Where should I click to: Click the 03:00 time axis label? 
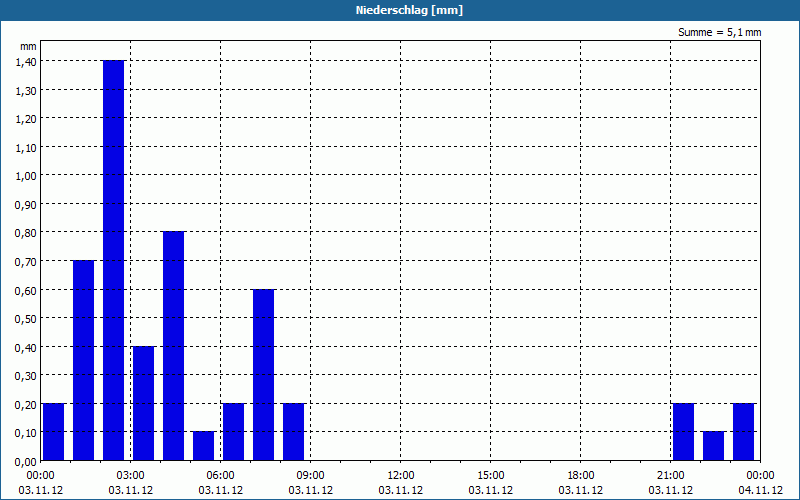pos(131,476)
